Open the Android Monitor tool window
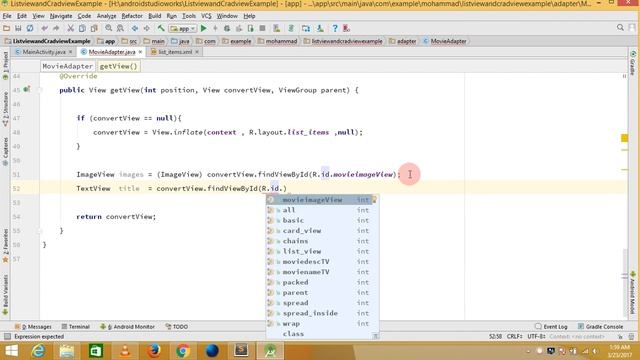 127,327
